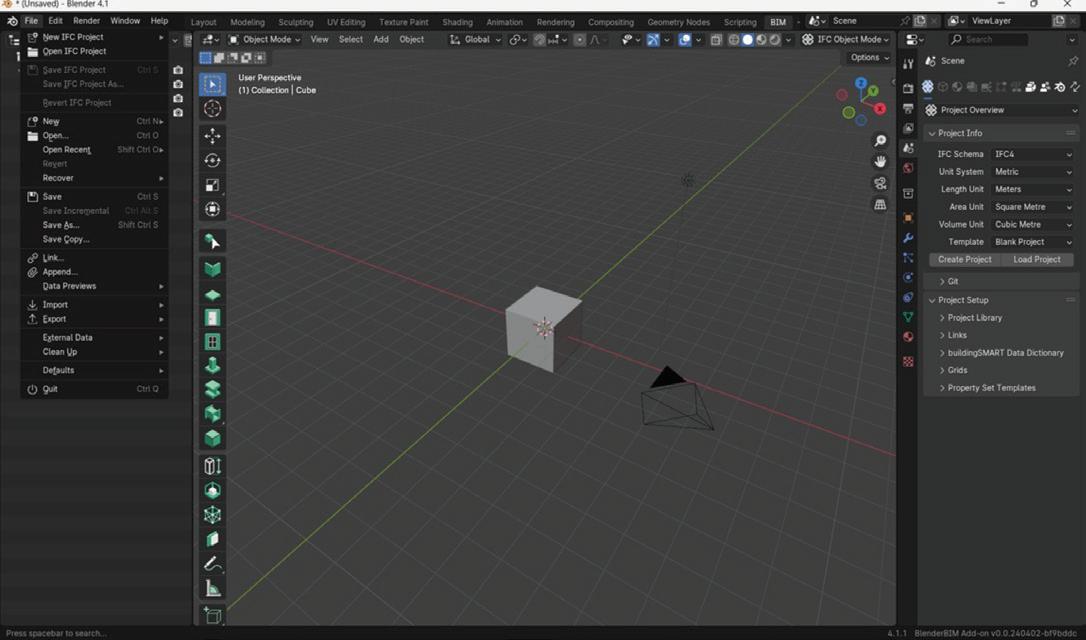Switch perspective/orthographic grid icon

coord(880,205)
